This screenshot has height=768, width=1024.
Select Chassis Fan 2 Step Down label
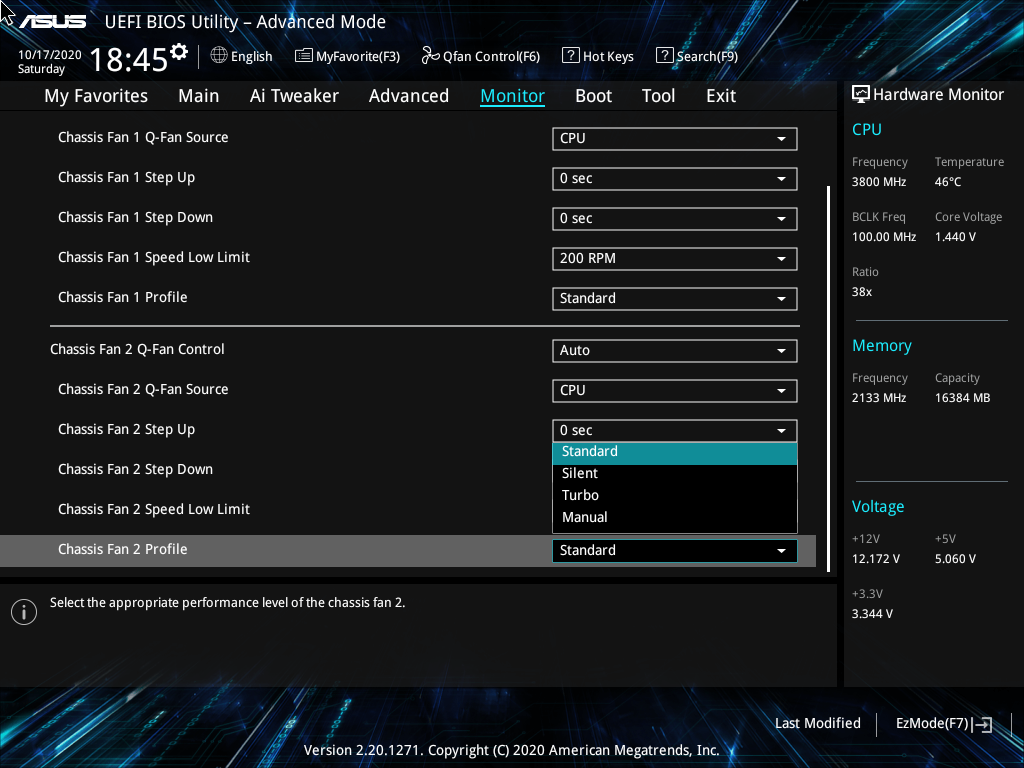click(x=135, y=470)
